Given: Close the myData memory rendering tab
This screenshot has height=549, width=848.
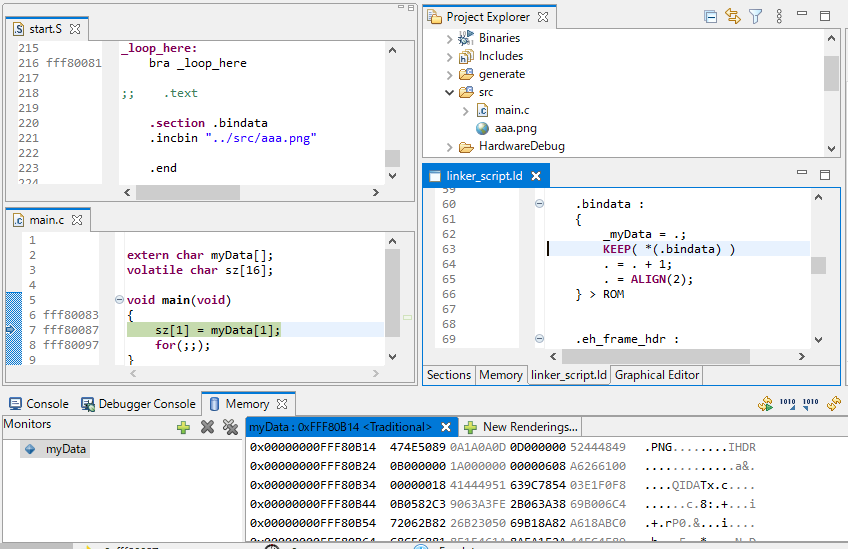Looking at the screenshot, I should [x=446, y=427].
